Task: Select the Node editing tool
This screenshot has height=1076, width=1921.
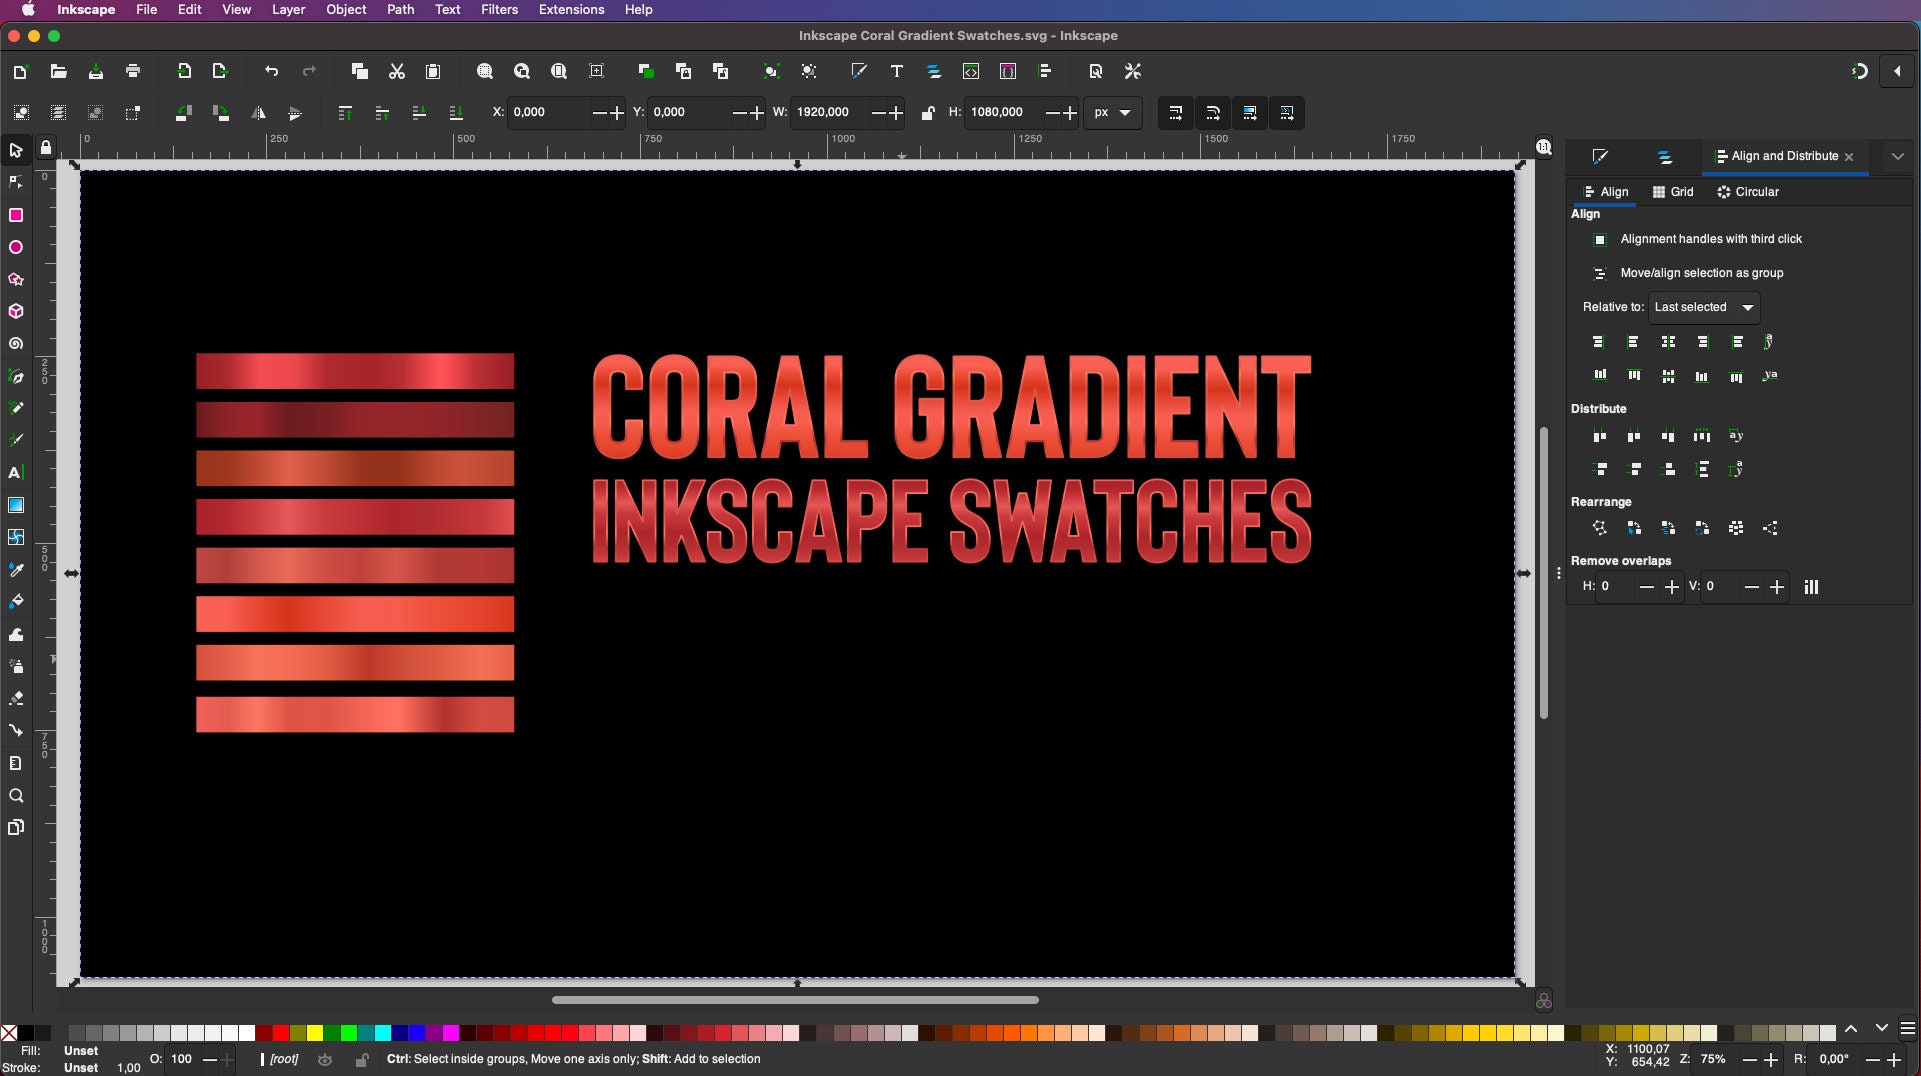Action: tap(16, 182)
